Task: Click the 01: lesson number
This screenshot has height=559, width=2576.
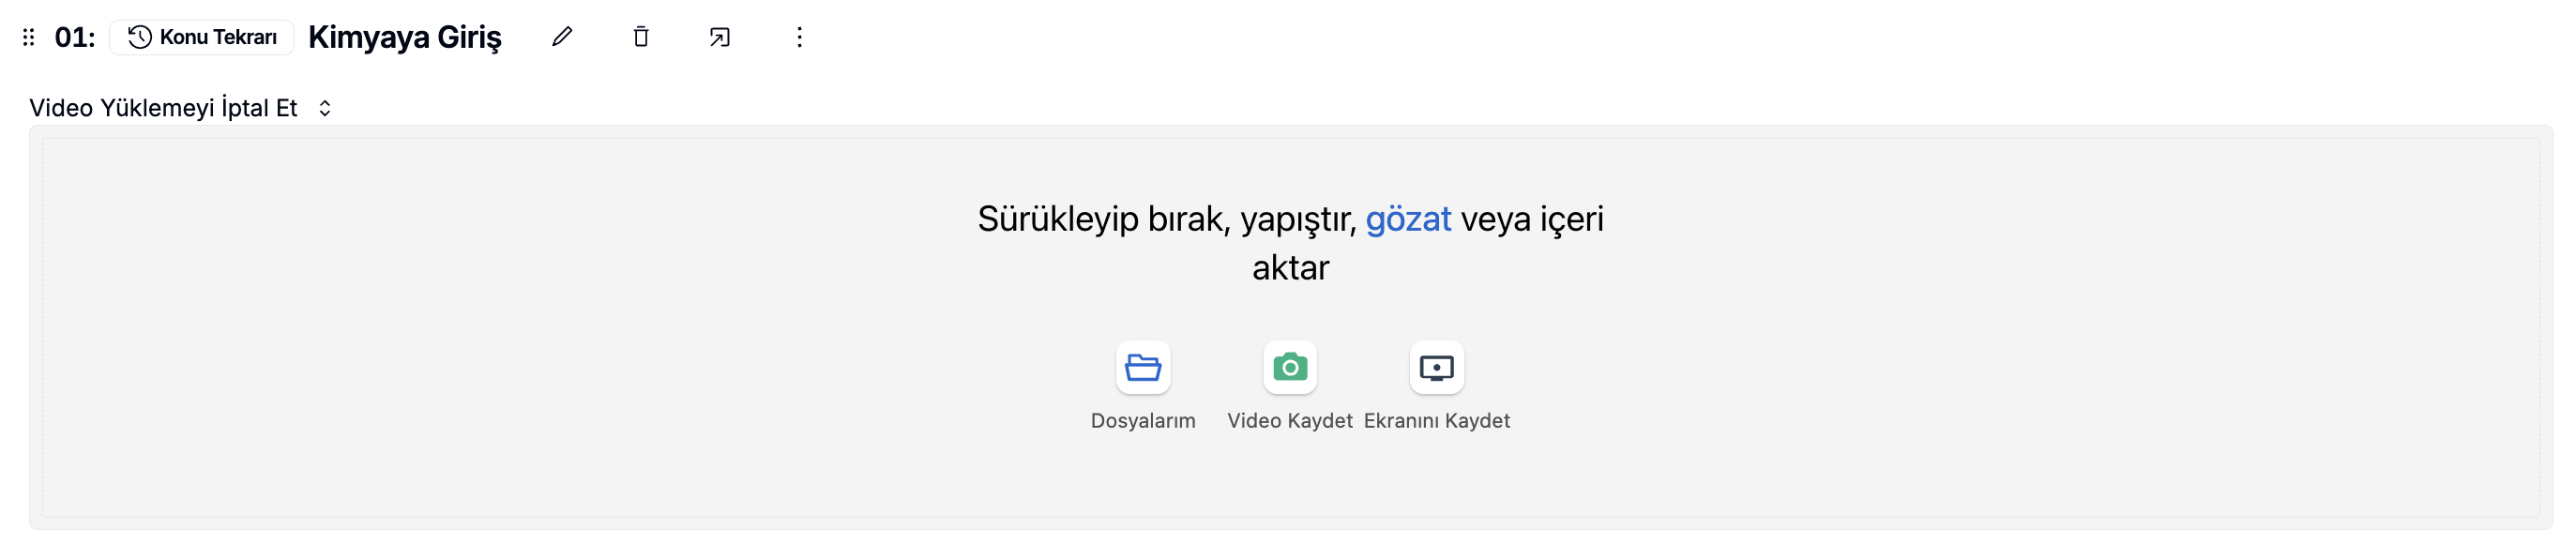Action: 75,37
